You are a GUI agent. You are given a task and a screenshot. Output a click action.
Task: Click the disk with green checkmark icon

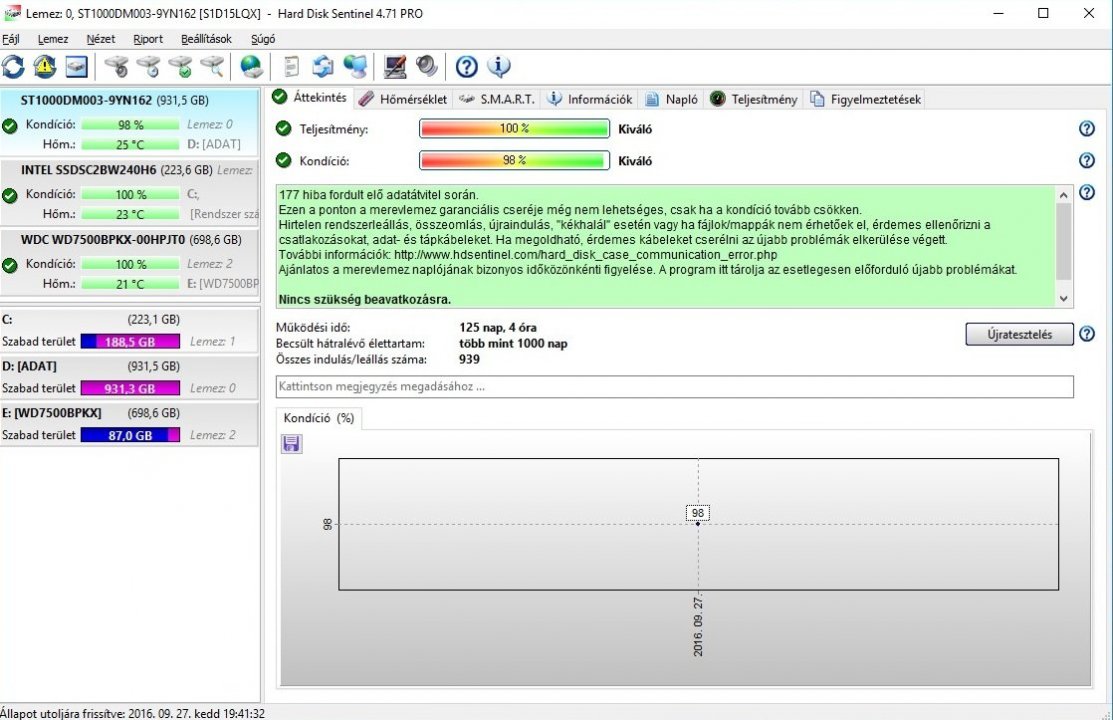(180, 67)
